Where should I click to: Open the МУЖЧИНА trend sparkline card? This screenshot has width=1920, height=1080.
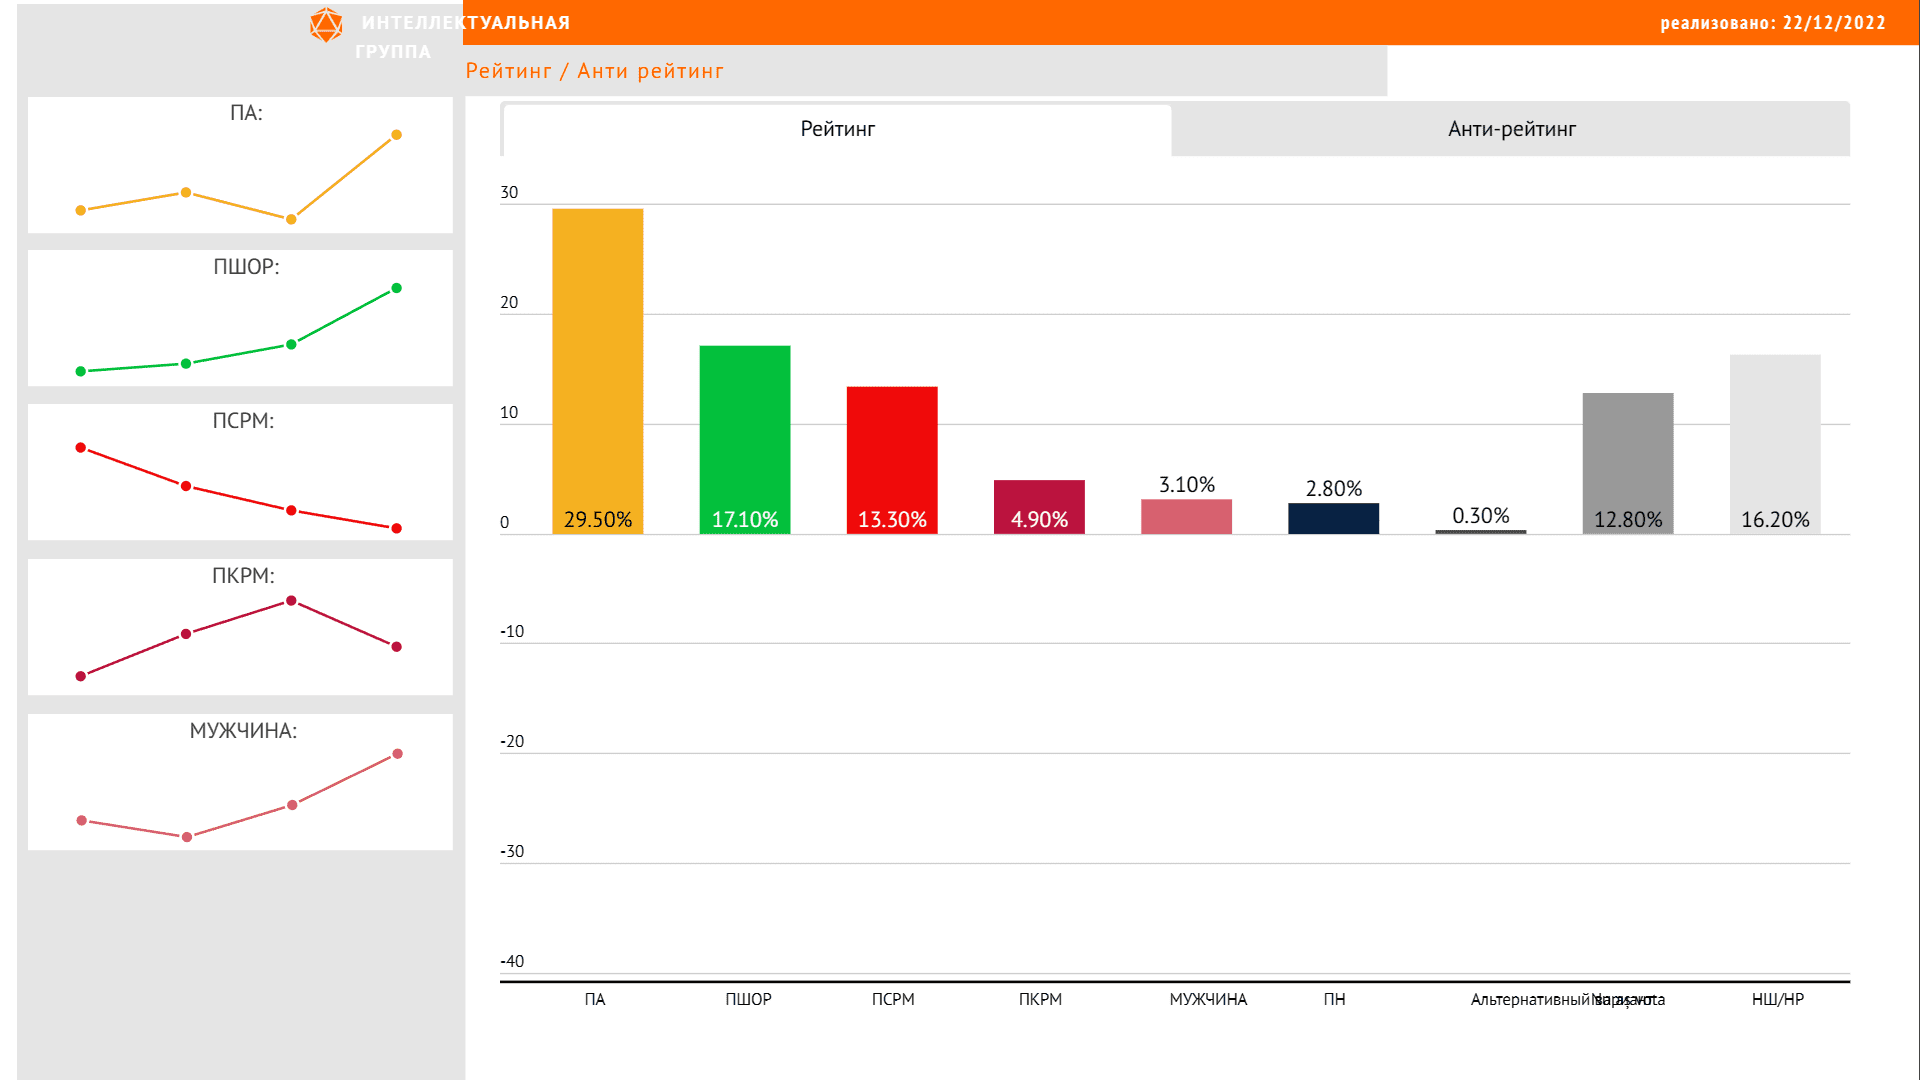click(x=240, y=782)
